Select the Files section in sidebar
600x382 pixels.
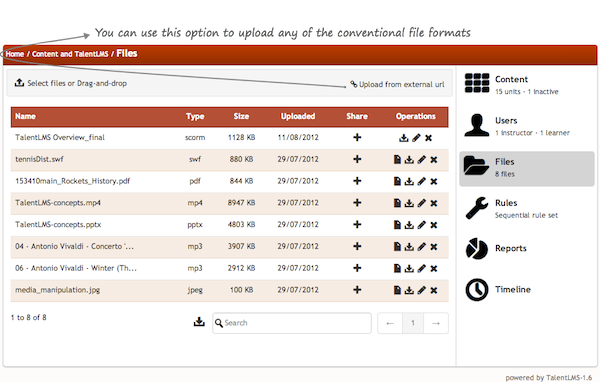click(527, 169)
